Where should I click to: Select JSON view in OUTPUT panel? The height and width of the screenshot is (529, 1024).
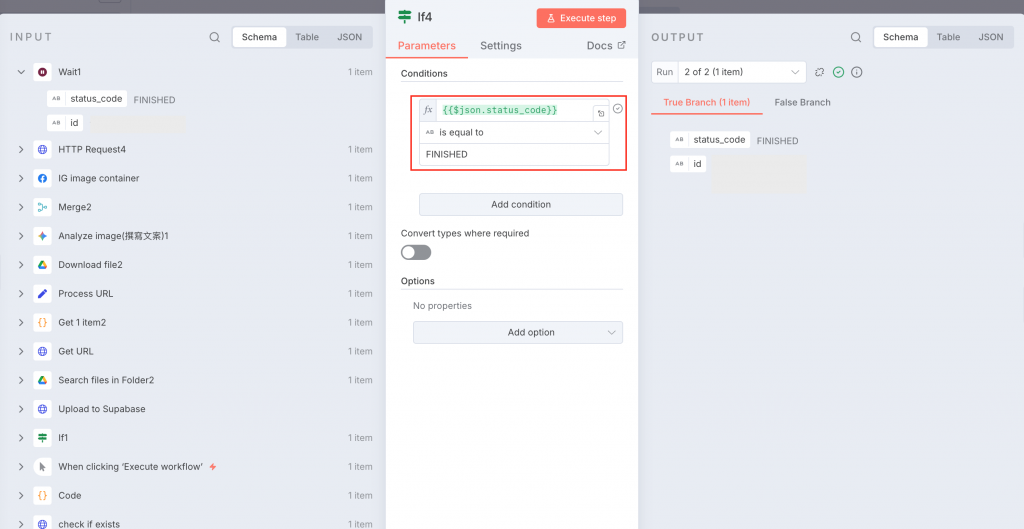pos(991,37)
